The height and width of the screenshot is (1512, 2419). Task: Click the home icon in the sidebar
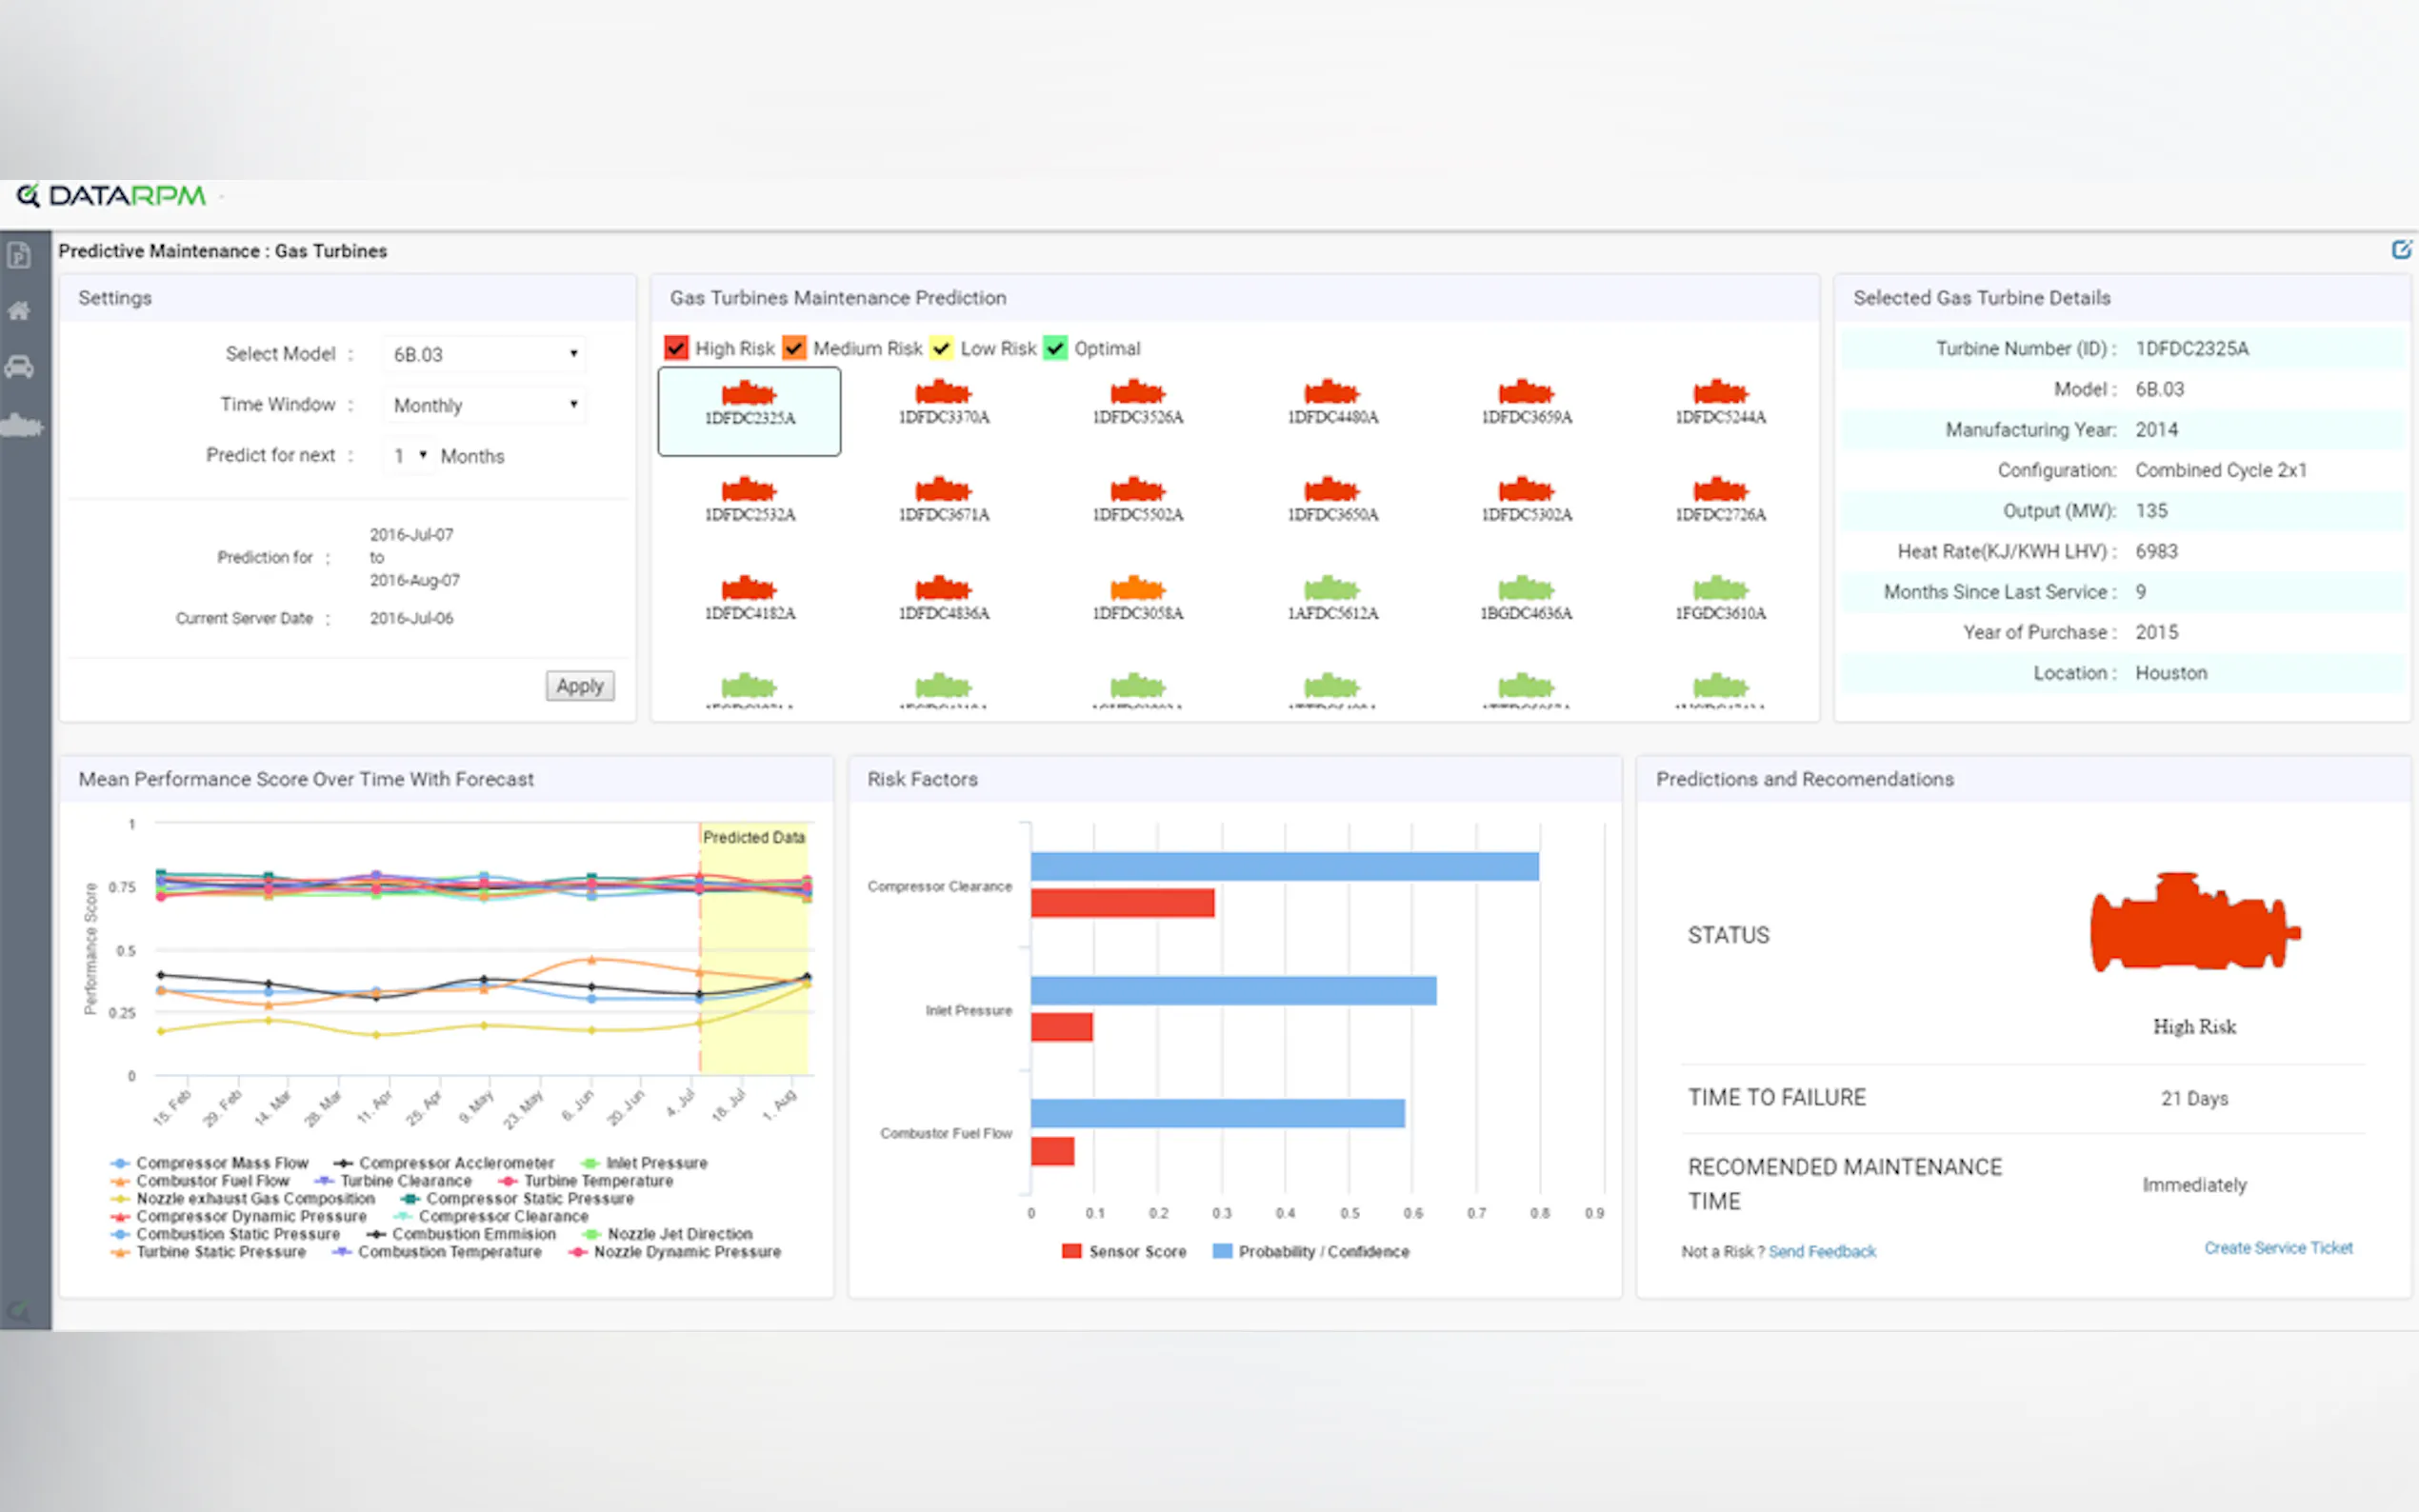[x=19, y=311]
